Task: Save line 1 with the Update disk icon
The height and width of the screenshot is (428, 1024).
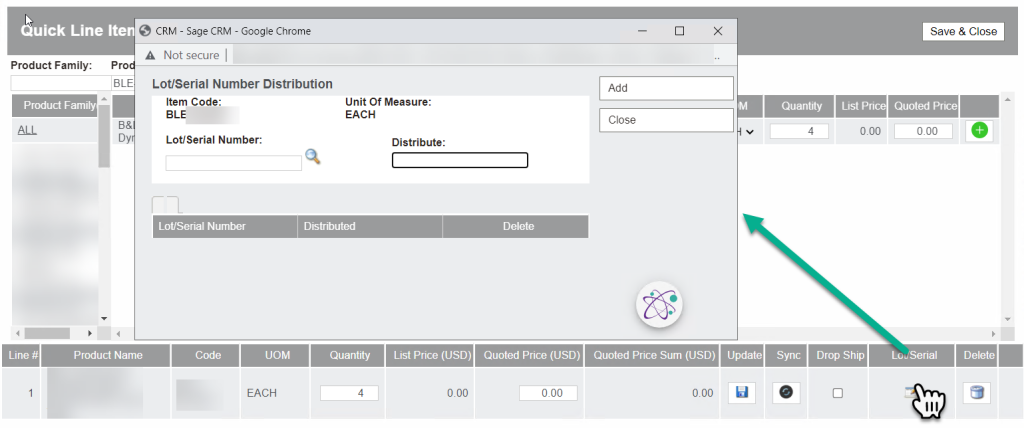Action: pos(741,392)
